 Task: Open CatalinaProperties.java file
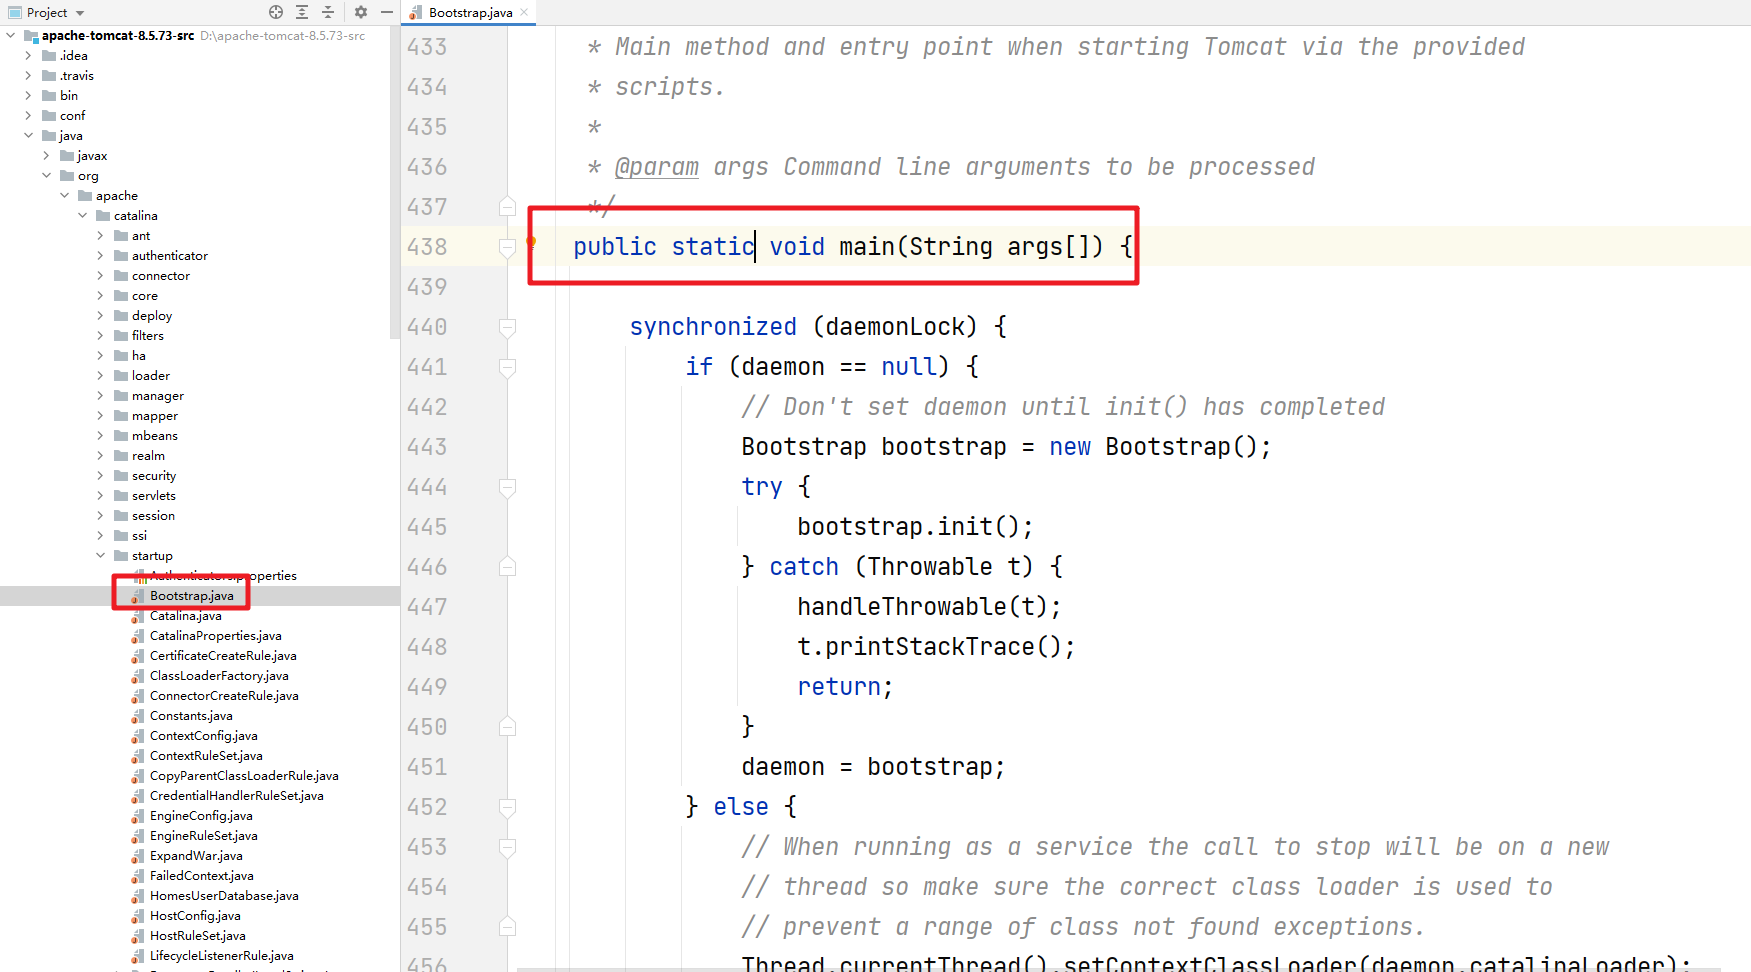pyautogui.click(x=216, y=635)
